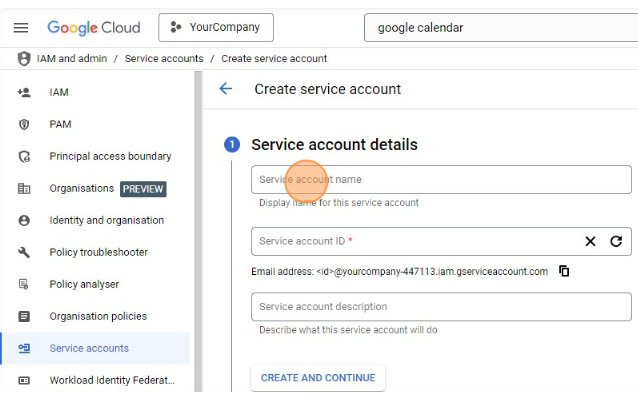The height and width of the screenshot is (395, 638).
Task: Click the PAM shield icon in sidebar
Action: (24, 124)
